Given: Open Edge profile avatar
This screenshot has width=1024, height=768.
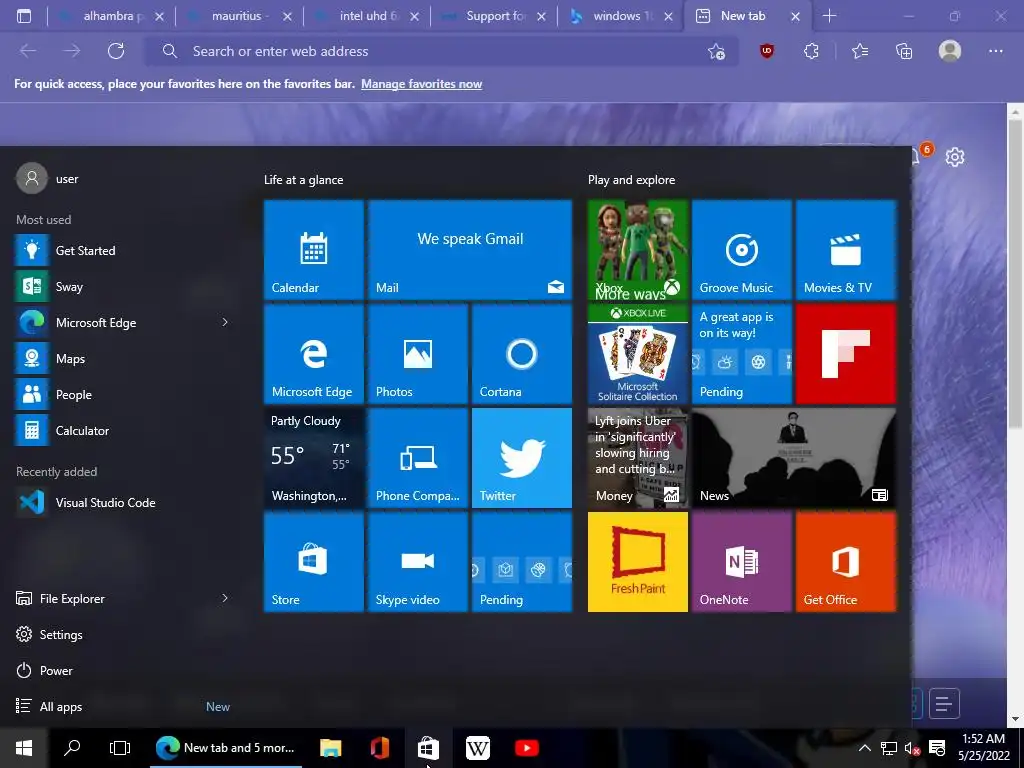Looking at the screenshot, I should click(950, 50).
